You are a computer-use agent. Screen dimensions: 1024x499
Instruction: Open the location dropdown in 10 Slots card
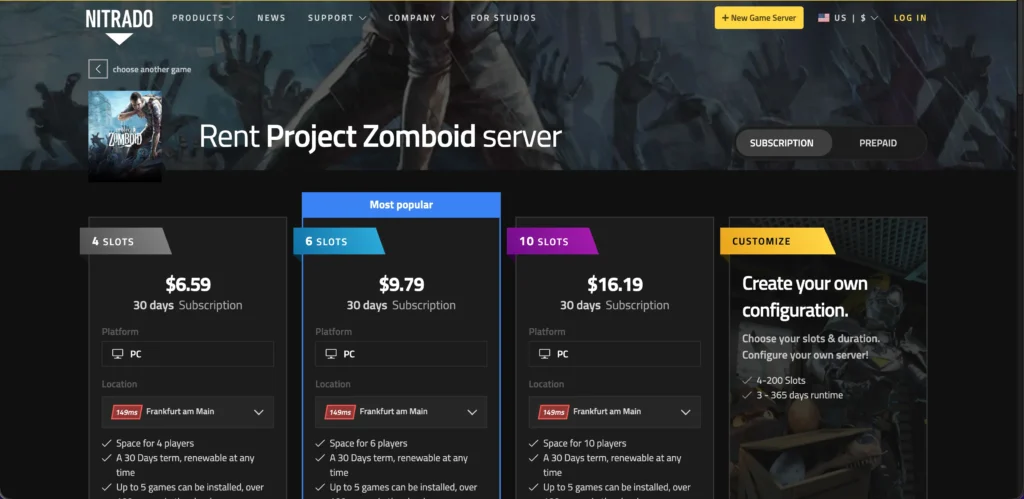615,412
